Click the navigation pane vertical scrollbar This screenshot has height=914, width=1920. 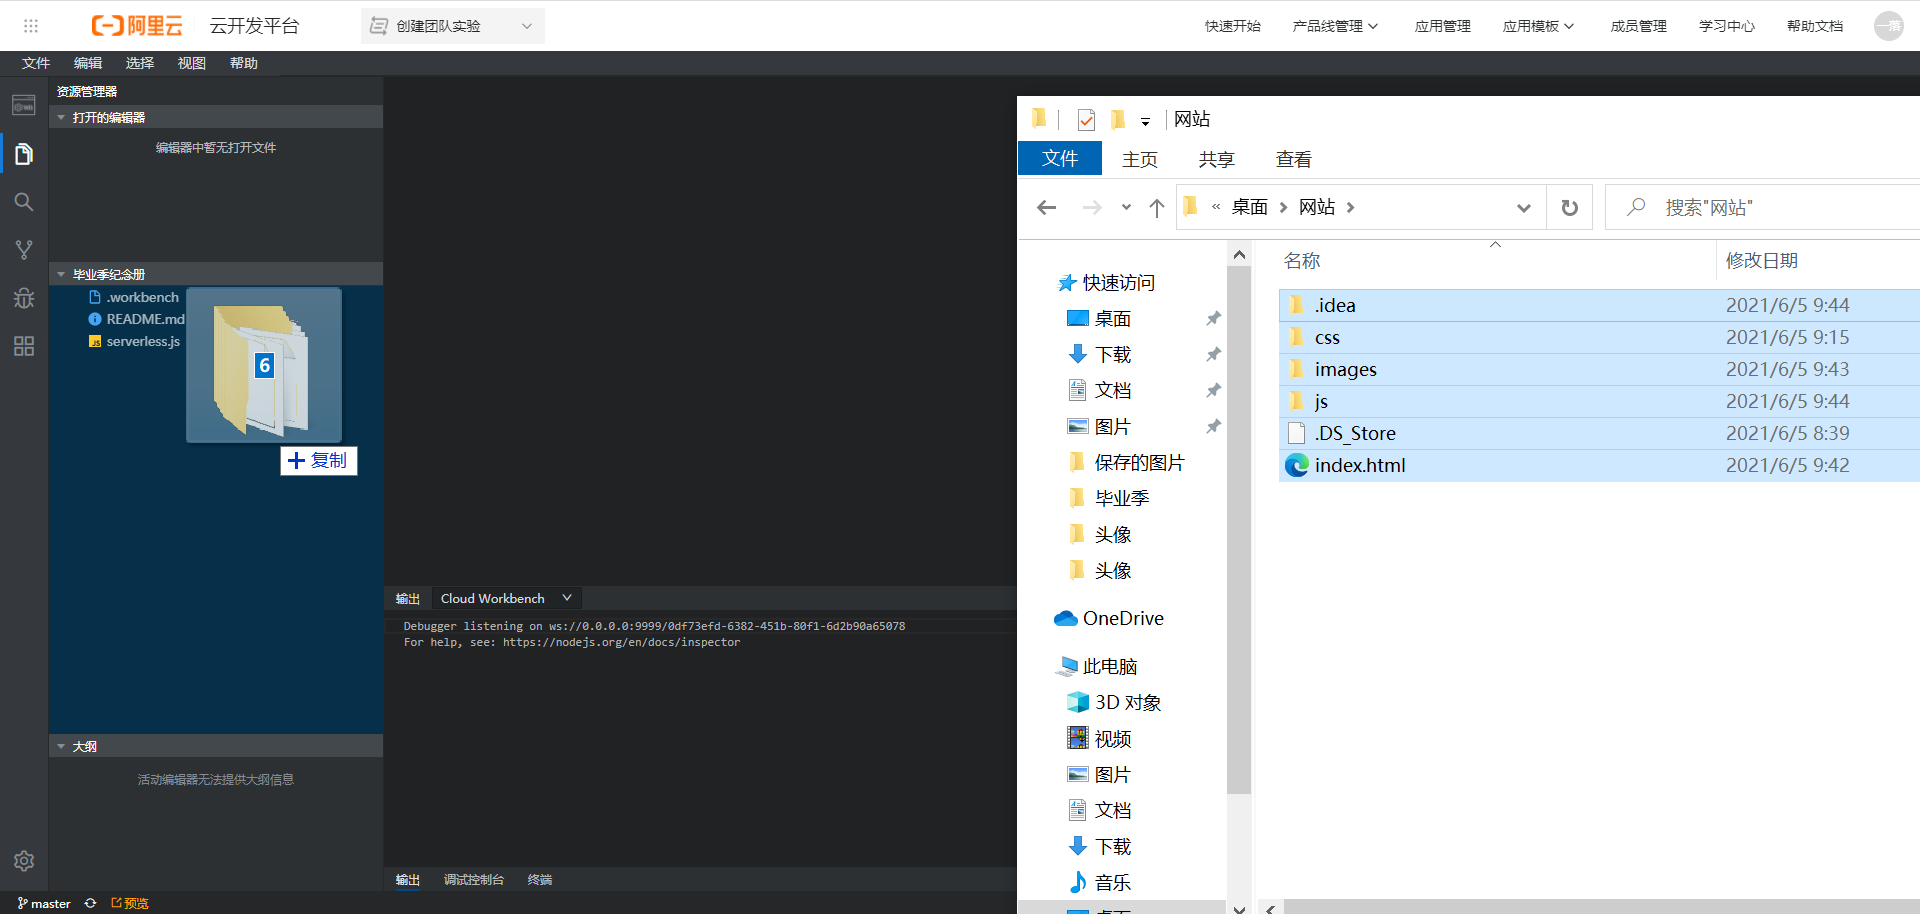(1239, 530)
